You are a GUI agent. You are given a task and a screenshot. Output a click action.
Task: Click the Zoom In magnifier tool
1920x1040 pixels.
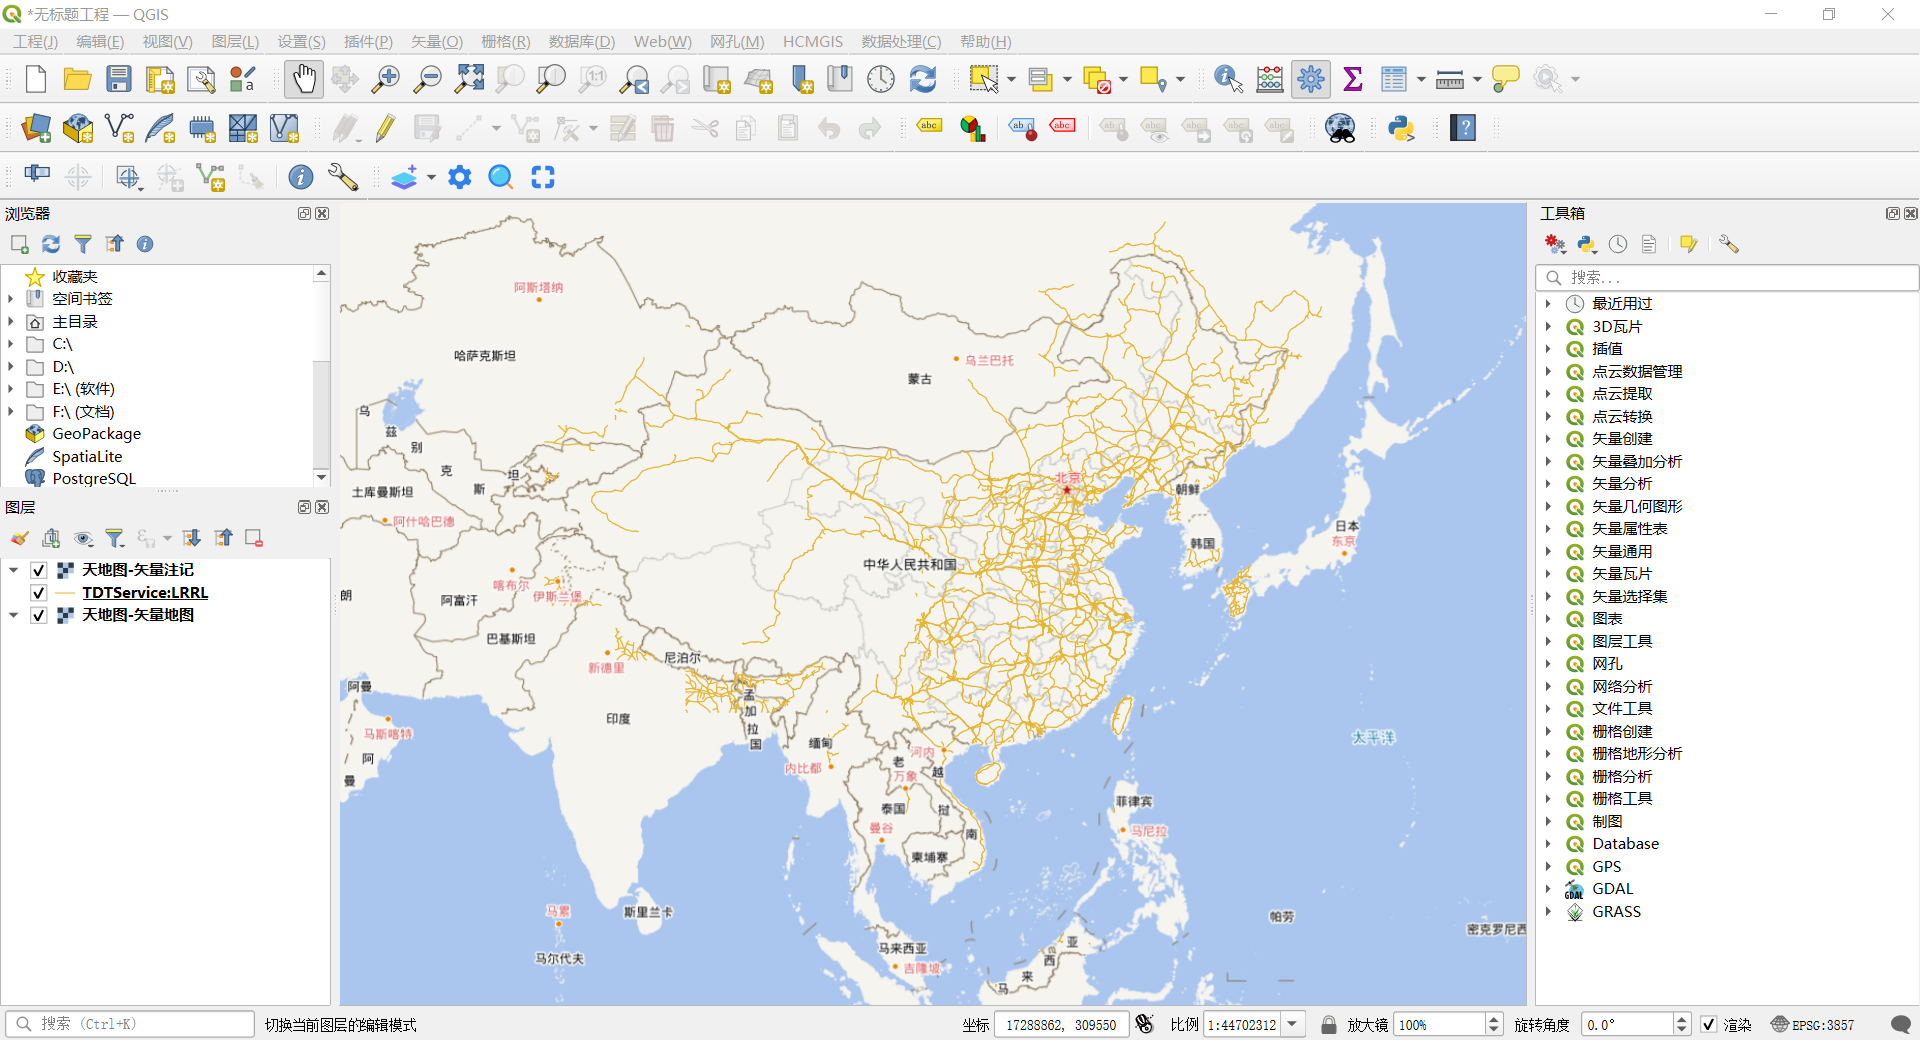point(385,79)
